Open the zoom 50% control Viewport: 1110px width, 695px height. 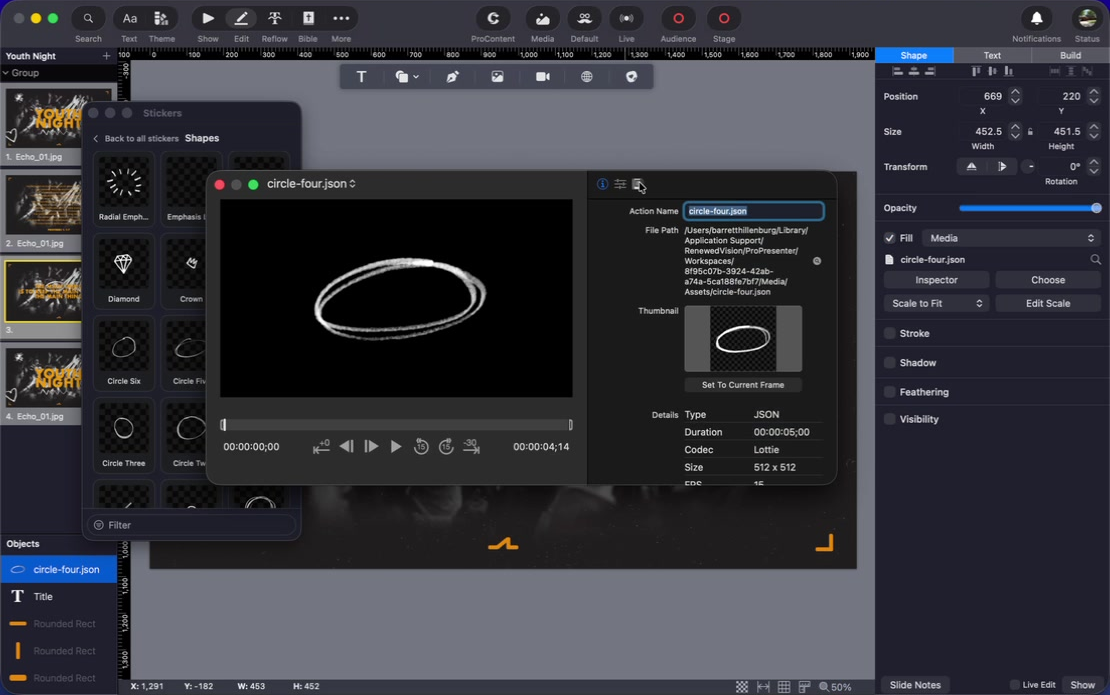(835, 687)
